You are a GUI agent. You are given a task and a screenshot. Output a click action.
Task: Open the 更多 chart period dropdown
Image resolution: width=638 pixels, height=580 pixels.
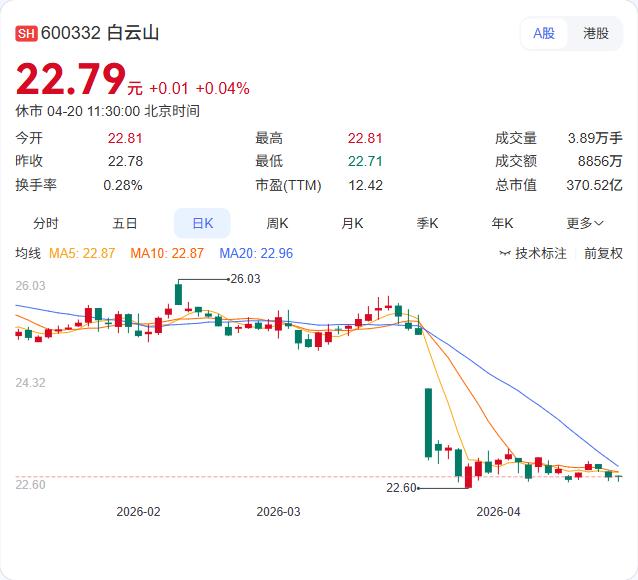pos(585,223)
